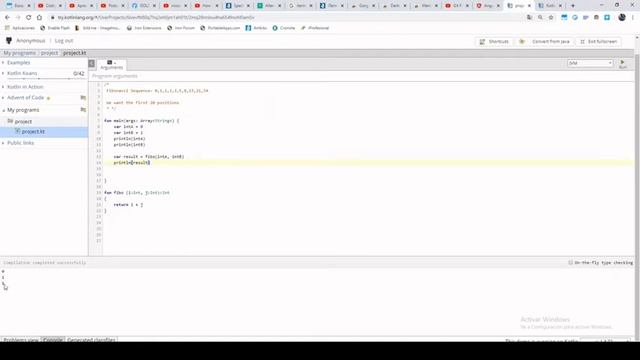Click Exit fullscreen
The image size is (640, 360).
(x=599, y=42)
